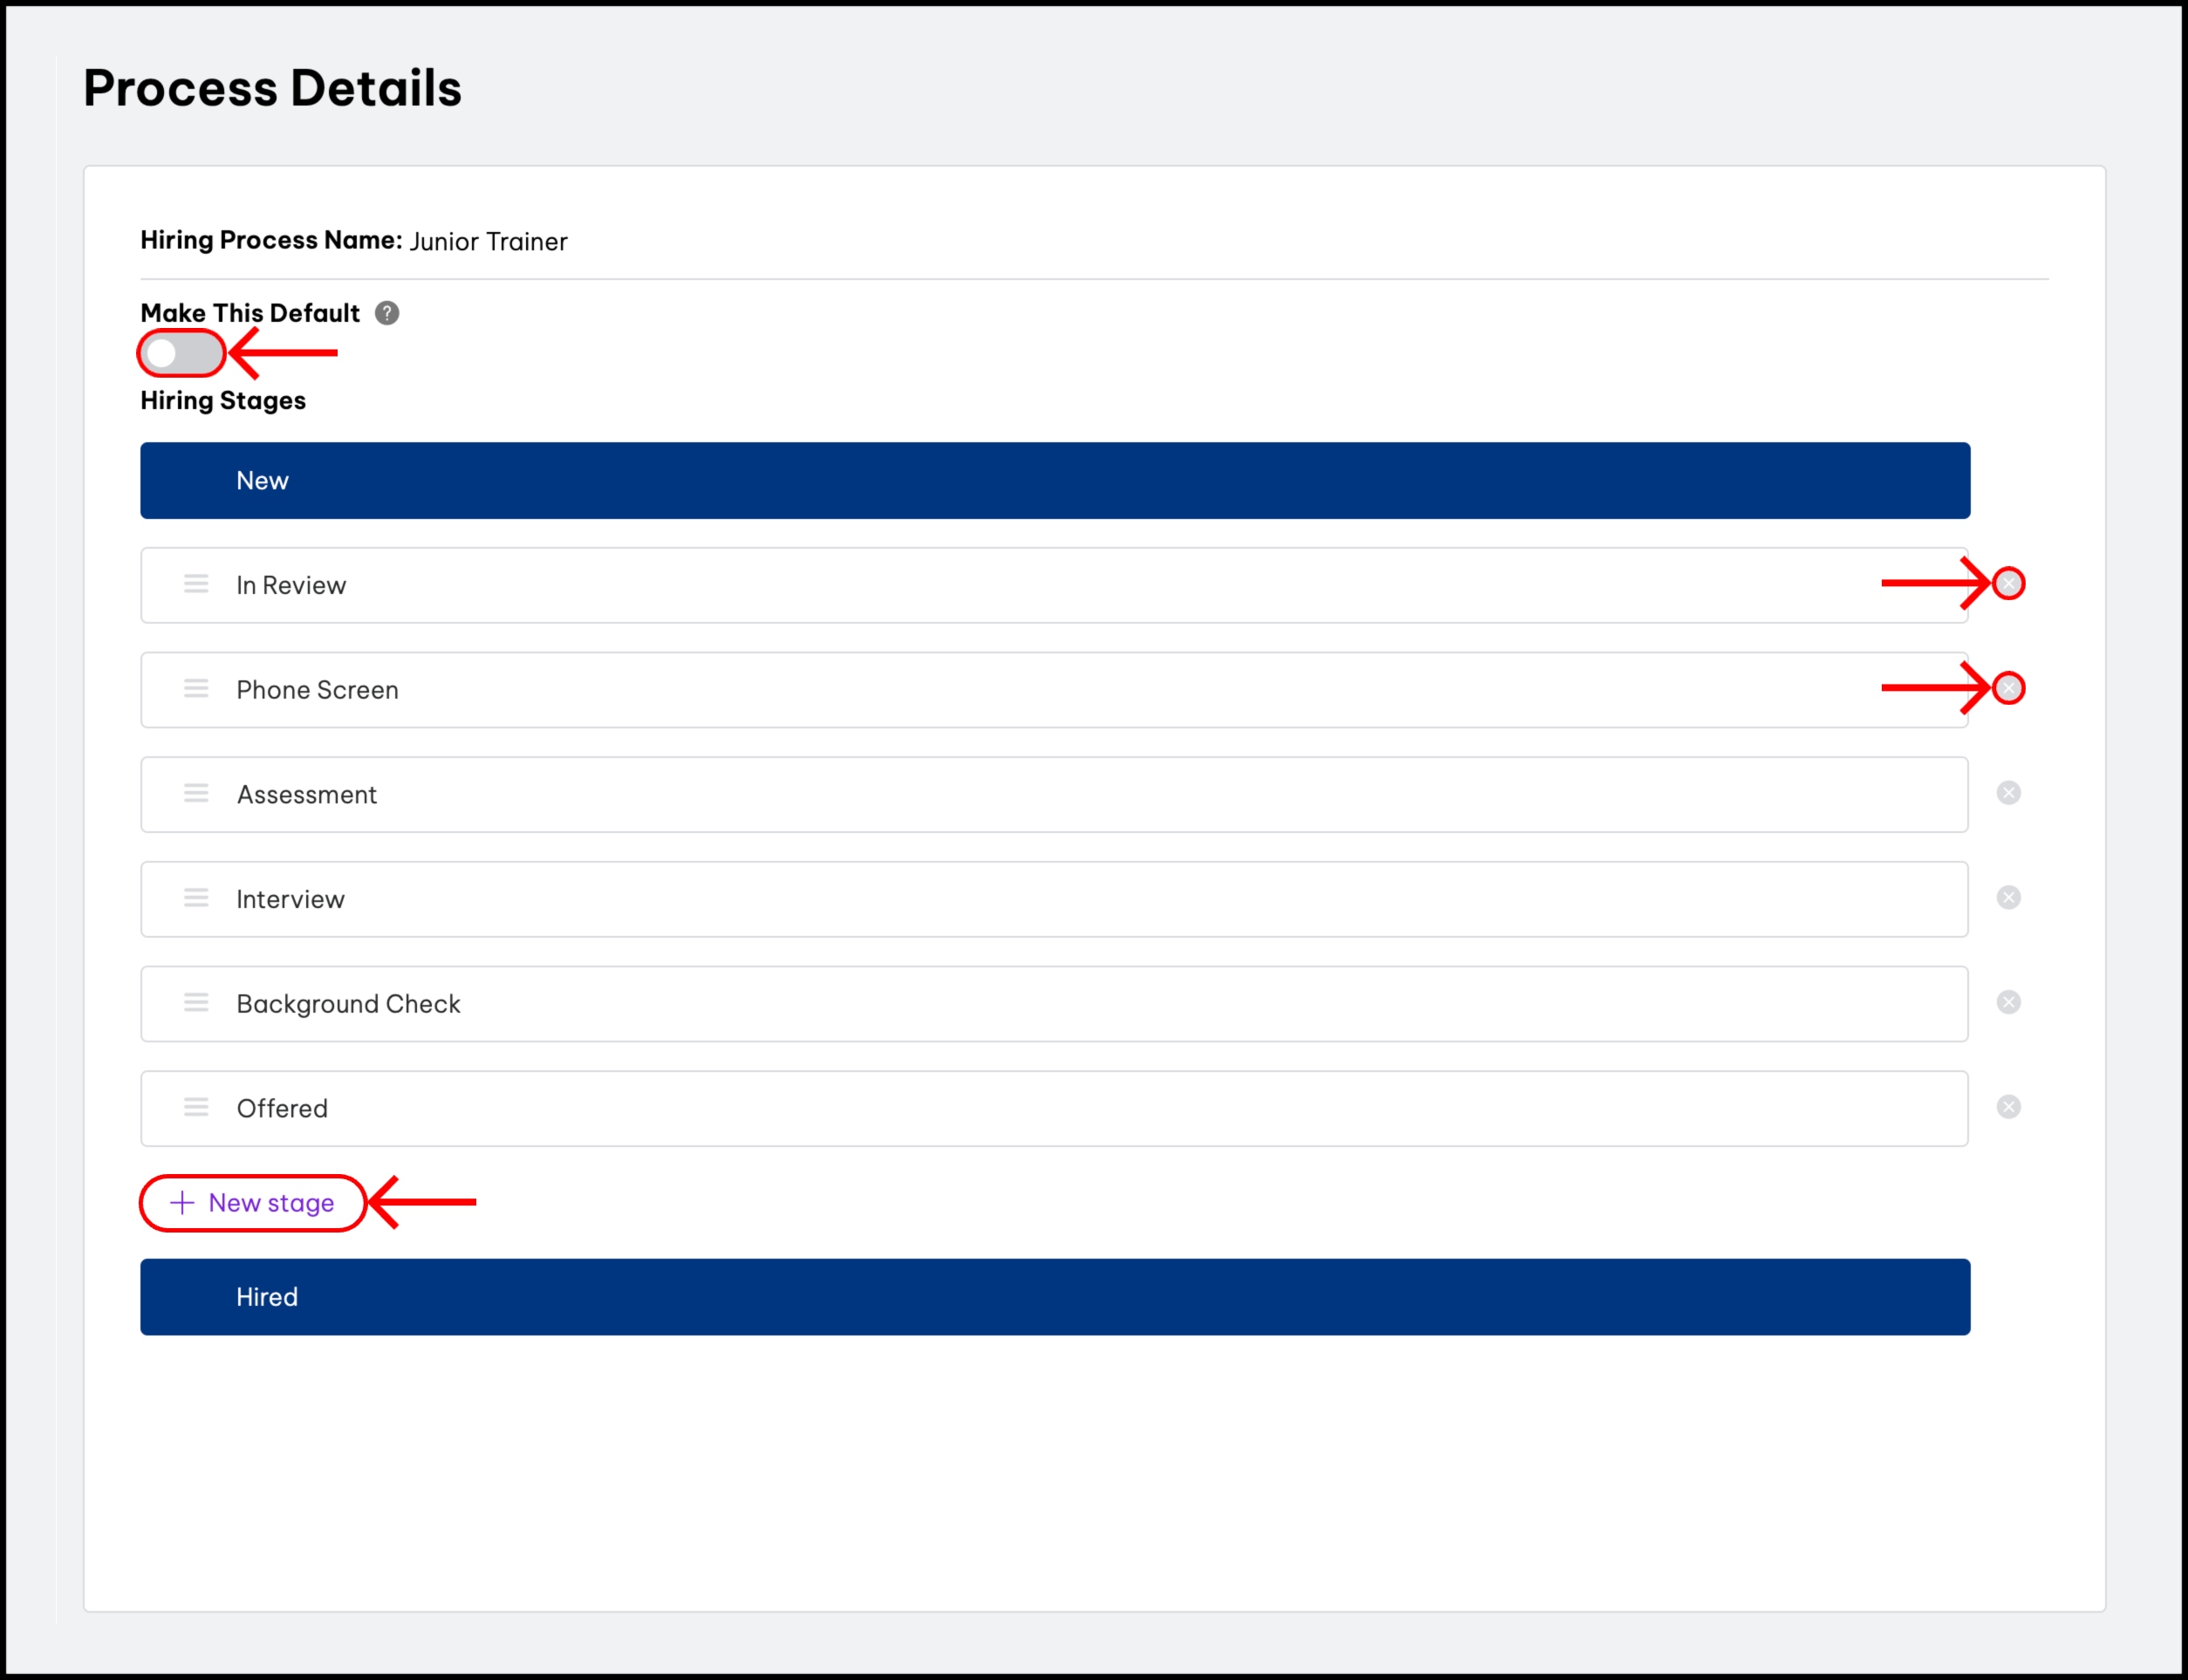Remove the In Review stage
The image size is (2188, 1680).
pos(2008,584)
